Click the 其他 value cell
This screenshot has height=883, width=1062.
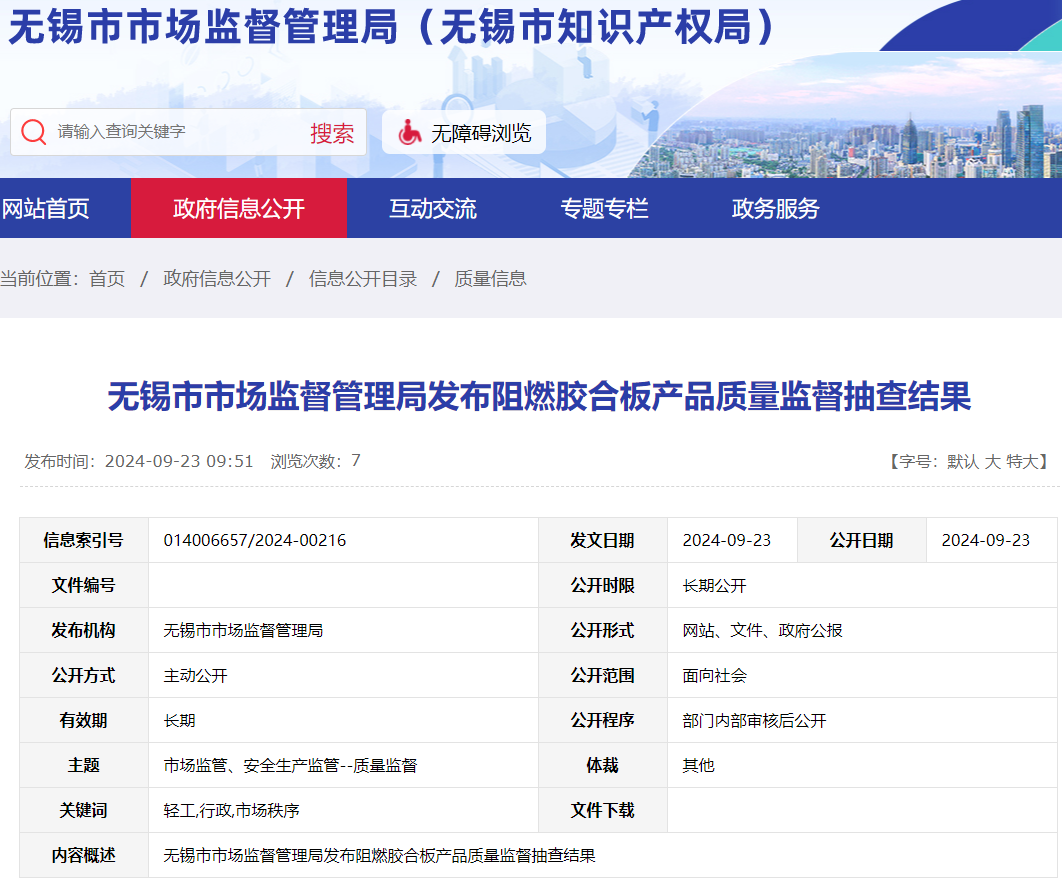tap(862, 765)
